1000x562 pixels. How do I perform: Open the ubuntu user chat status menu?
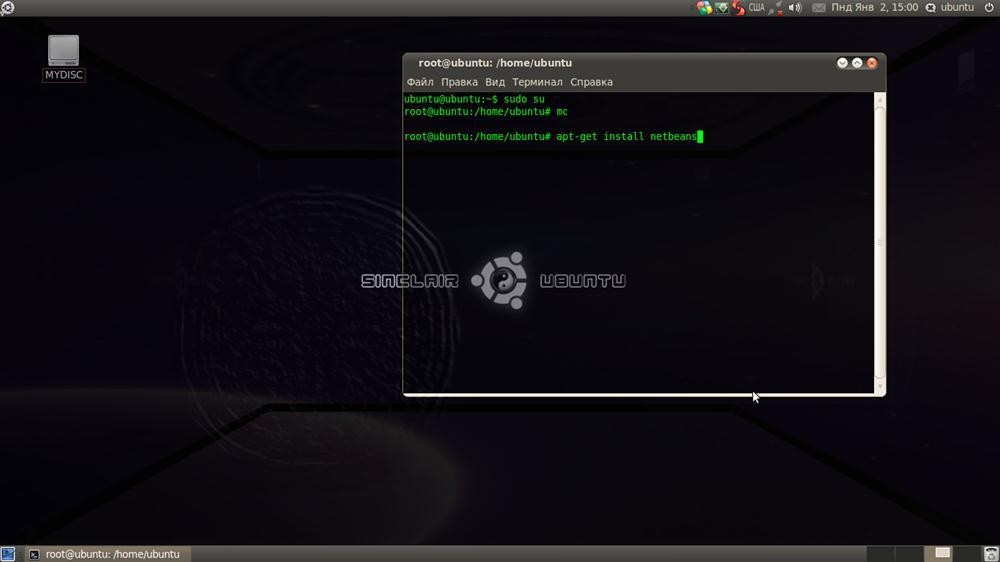point(950,8)
